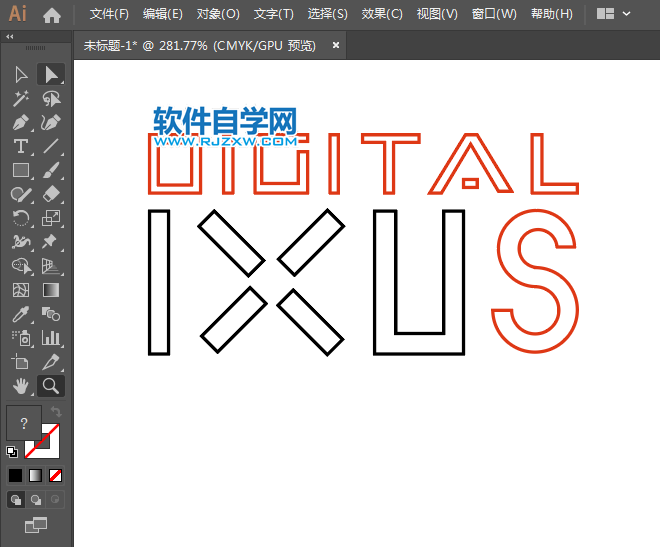The height and width of the screenshot is (547, 660).
Task: Select the Width/Warp tool
Action: pos(21,242)
